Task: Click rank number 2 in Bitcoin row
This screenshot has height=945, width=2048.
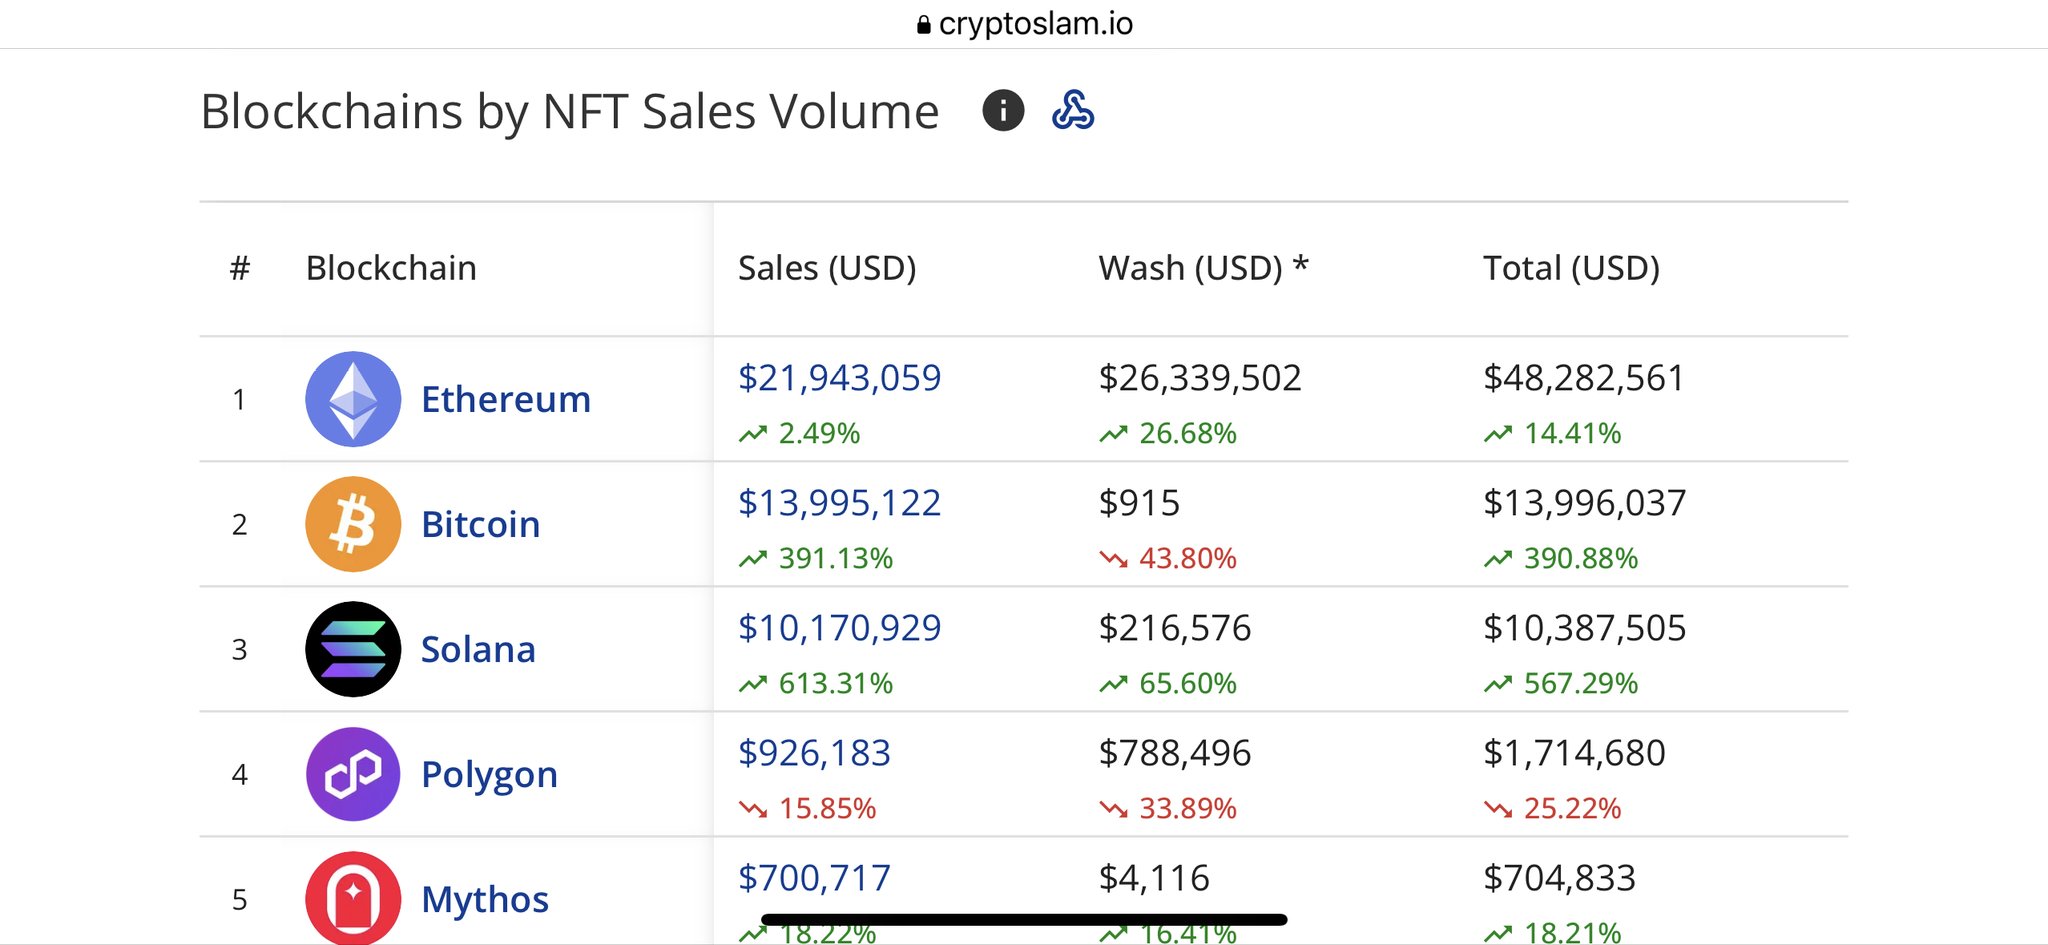Action: (x=239, y=525)
